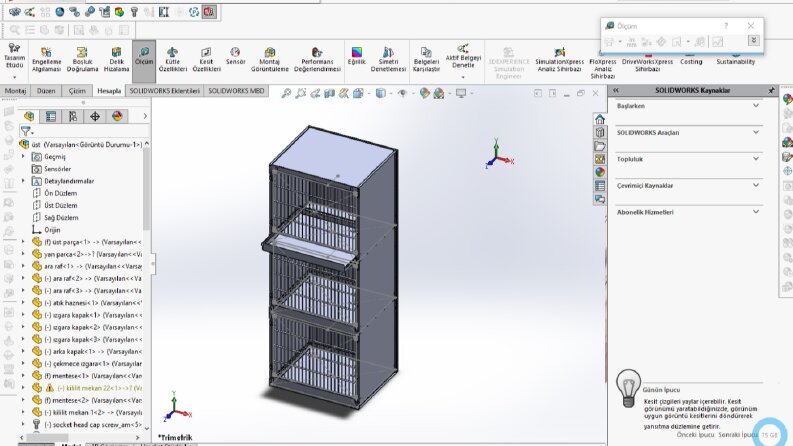Switch to the Çizim tab
The width and height of the screenshot is (793, 446).
[x=77, y=91]
